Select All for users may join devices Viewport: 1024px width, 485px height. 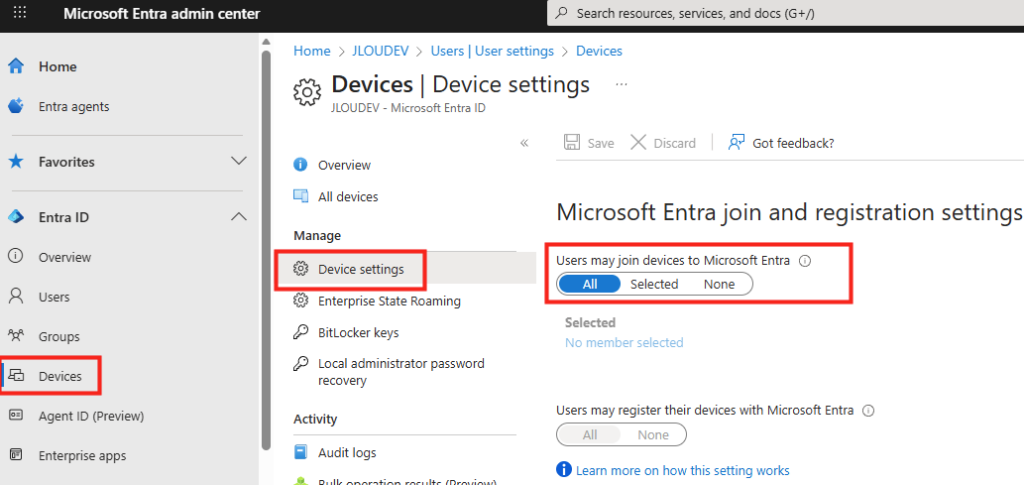point(590,284)
